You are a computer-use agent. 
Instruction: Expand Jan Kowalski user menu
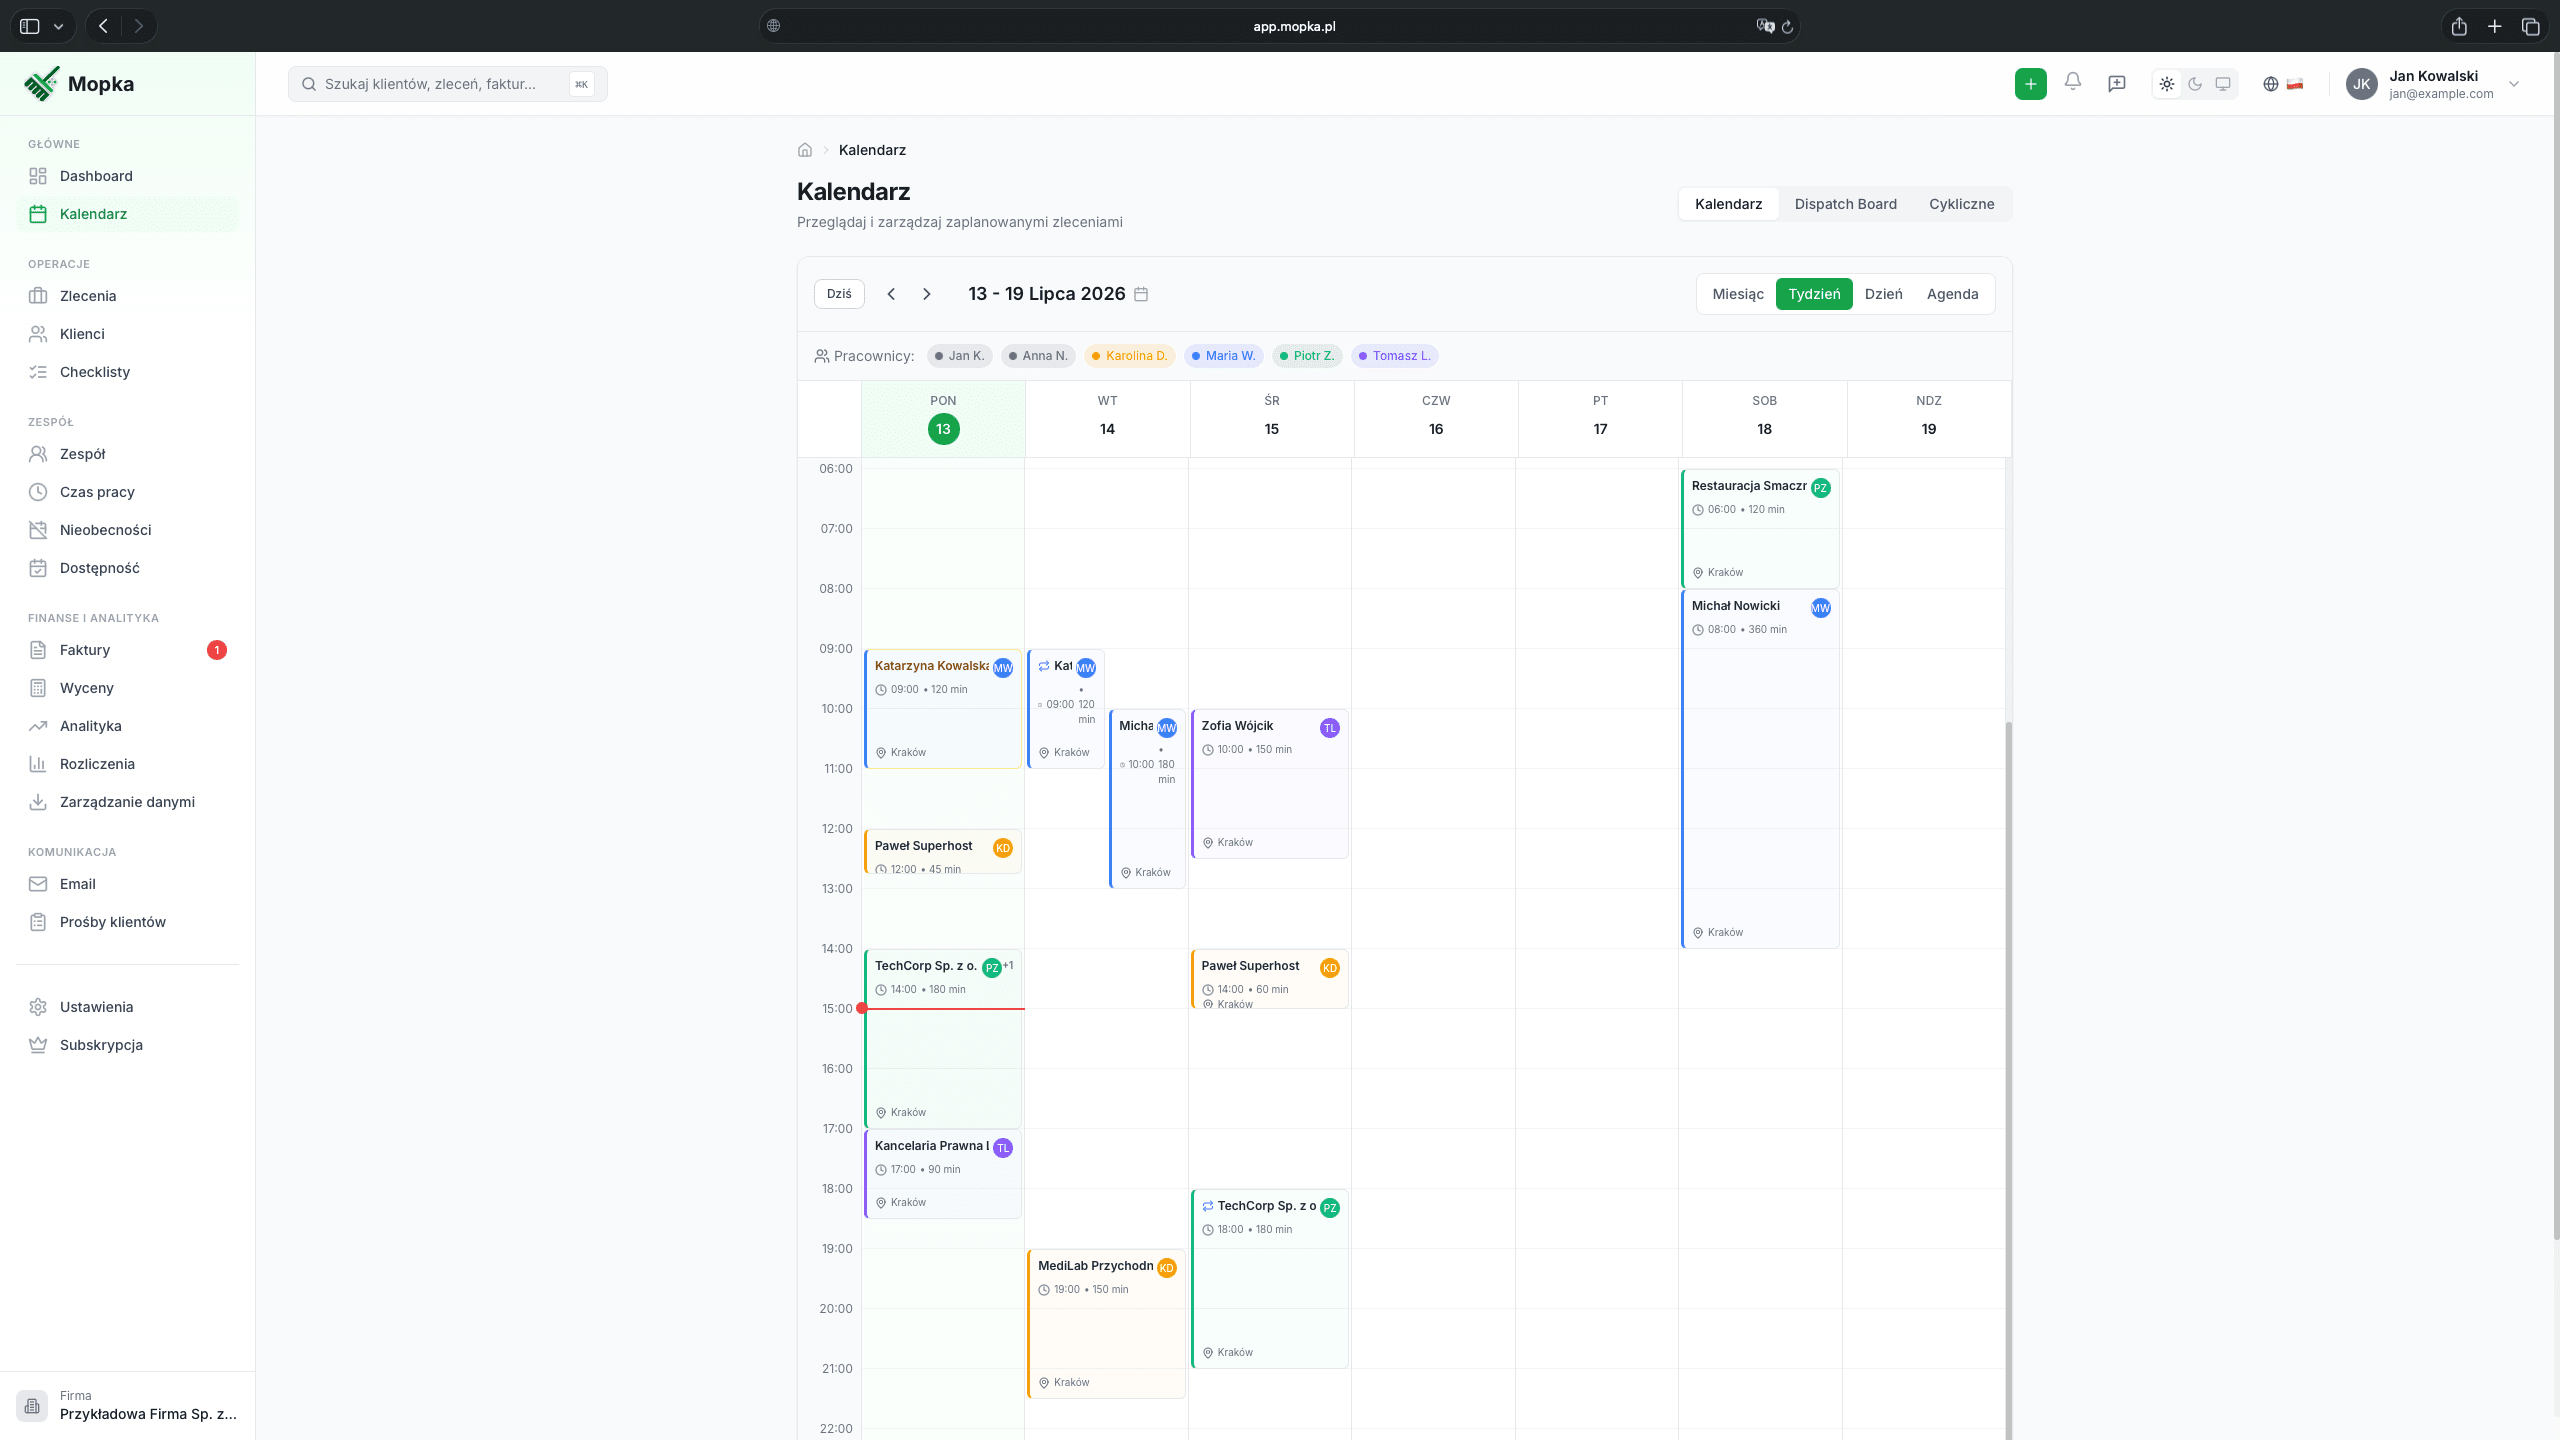tap(2433, 84)
